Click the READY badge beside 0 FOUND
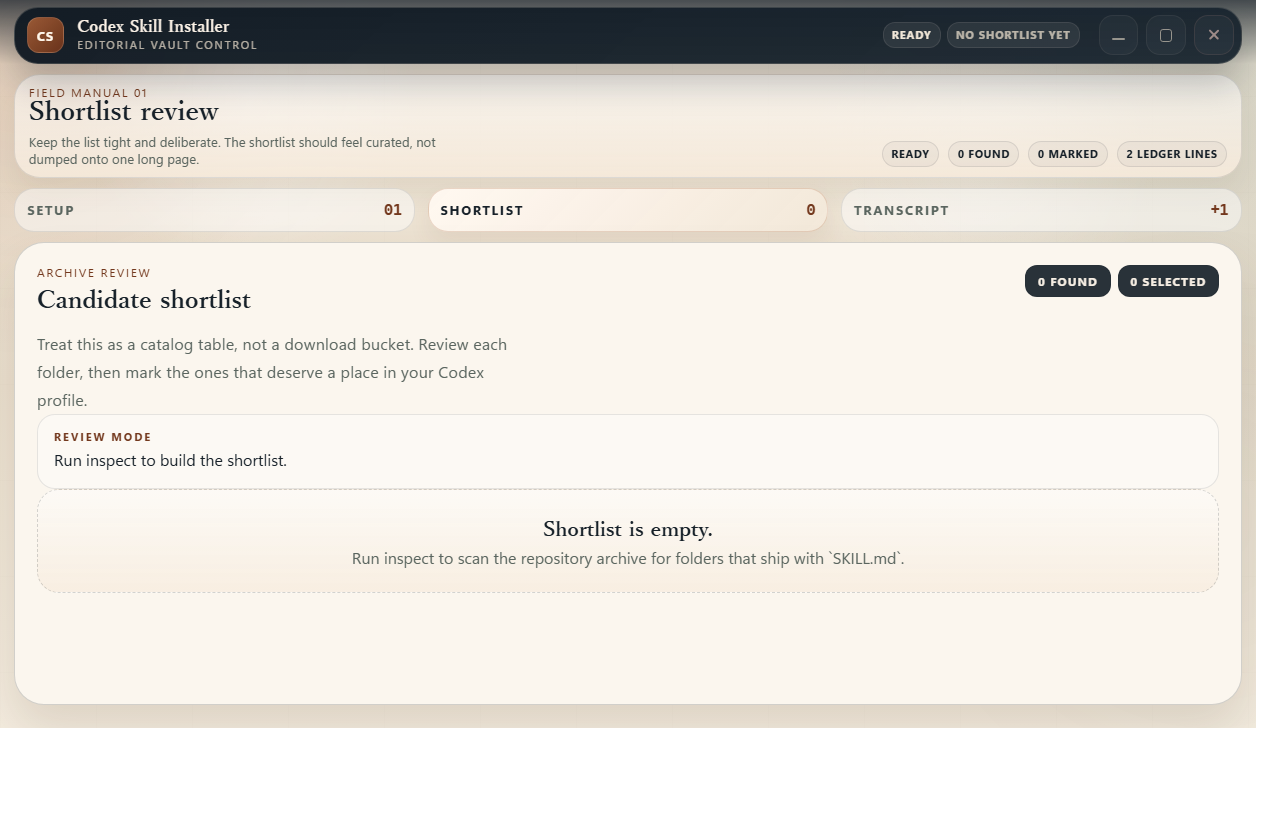 coord(910,154)
